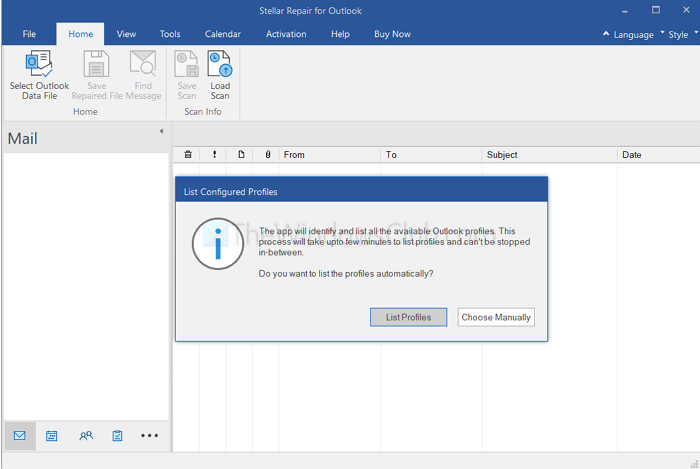Click the Choose Manually button
The height and width of the screenshot is (469, 700).
point(496,317)
